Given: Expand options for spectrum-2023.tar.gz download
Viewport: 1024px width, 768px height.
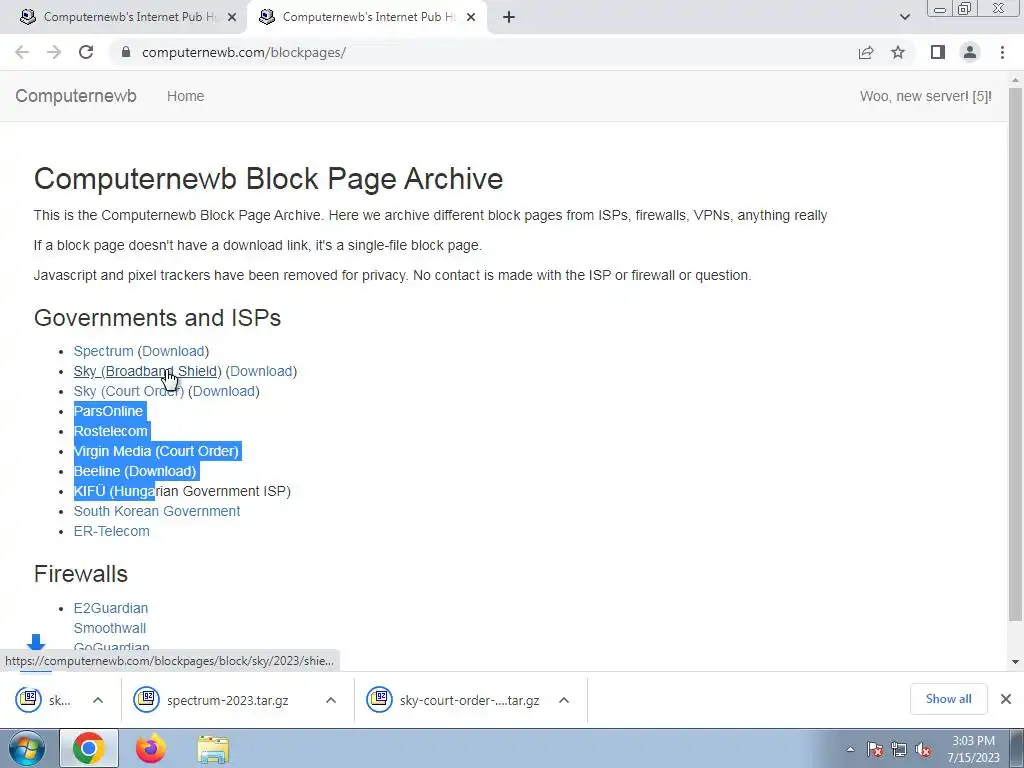Looking at the screenshot, I should pyautogui.click(x=331, y=700).
